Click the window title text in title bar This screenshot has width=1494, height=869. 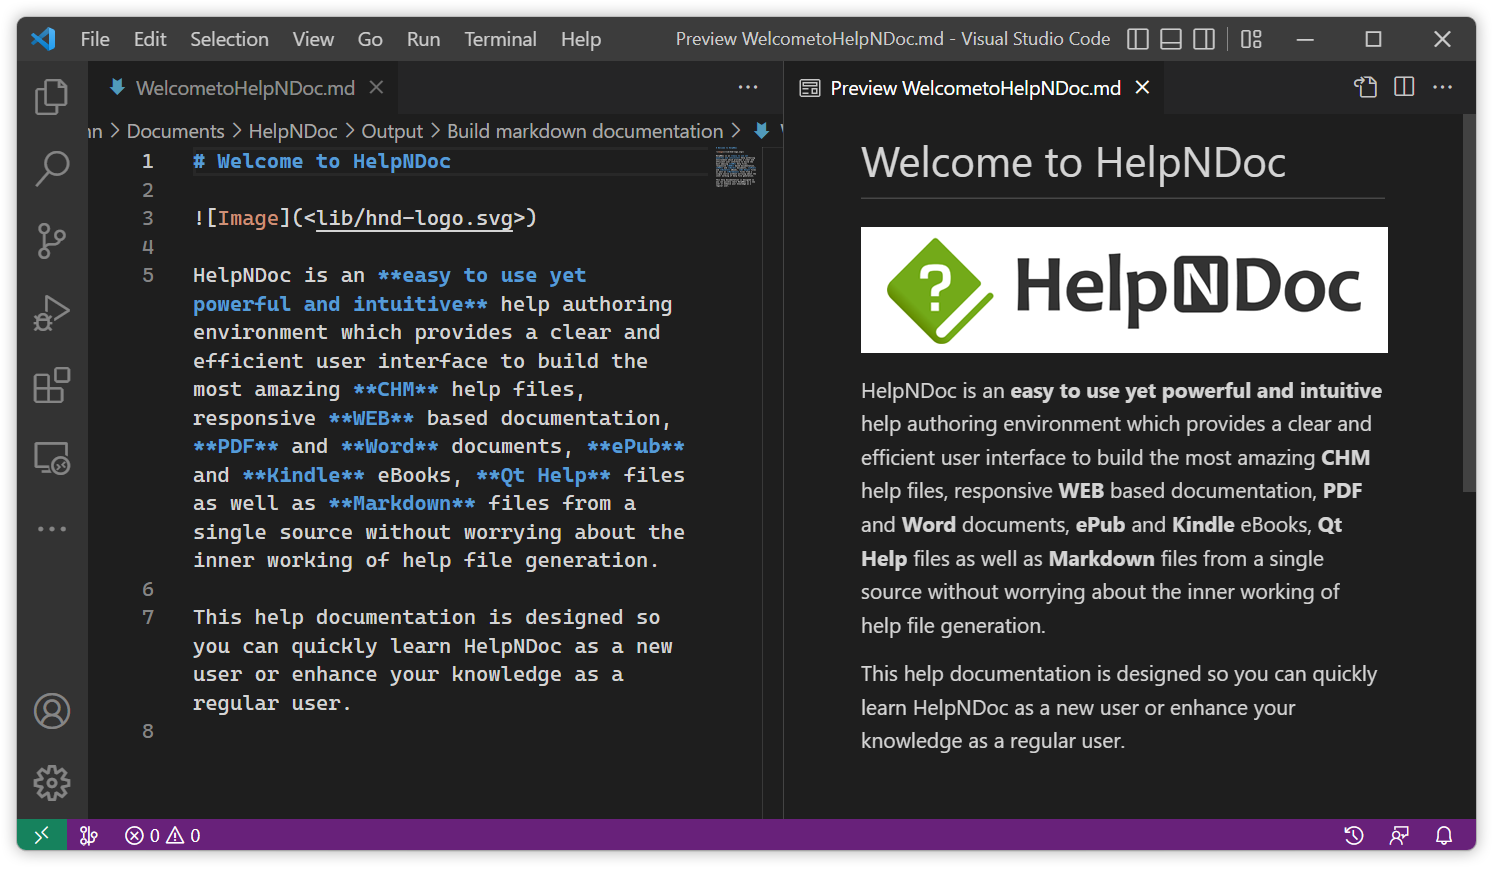point(893,39)
